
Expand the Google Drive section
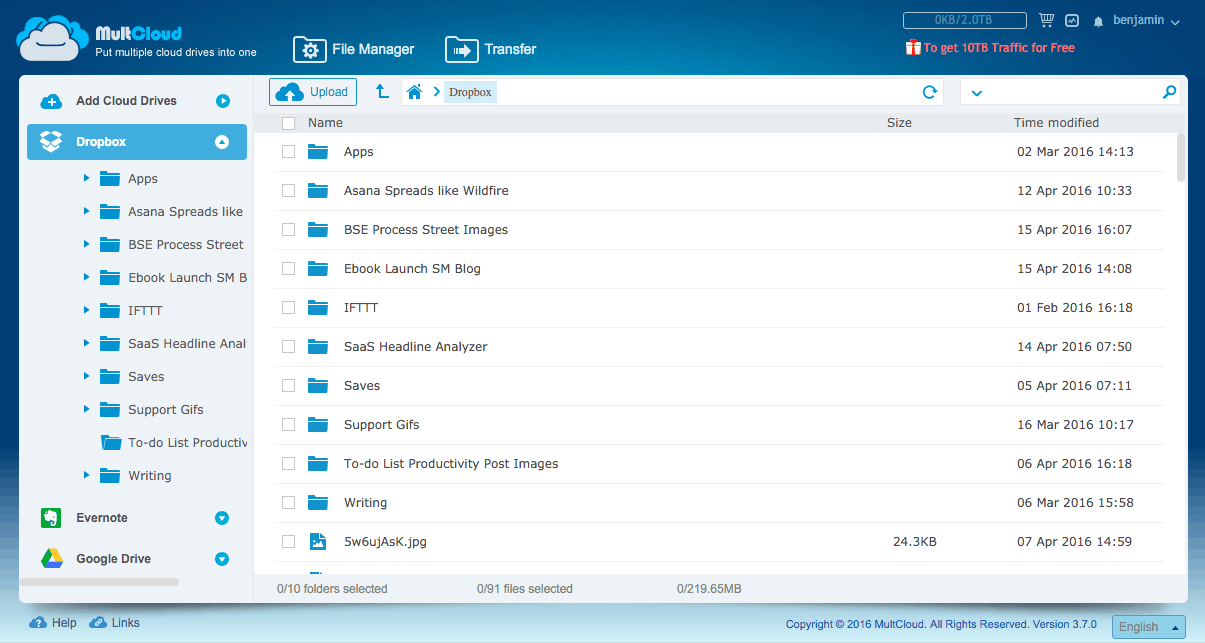tap(222, 559)
